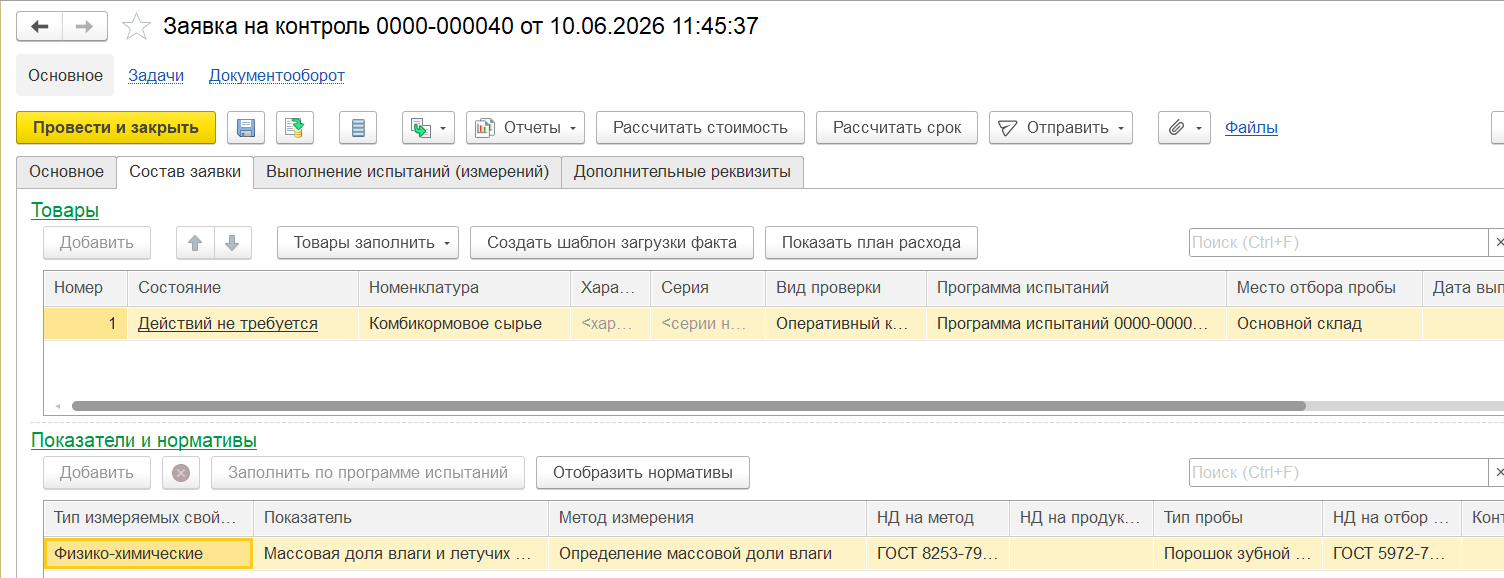Click the delete indicator row icon

click(181, 473)
